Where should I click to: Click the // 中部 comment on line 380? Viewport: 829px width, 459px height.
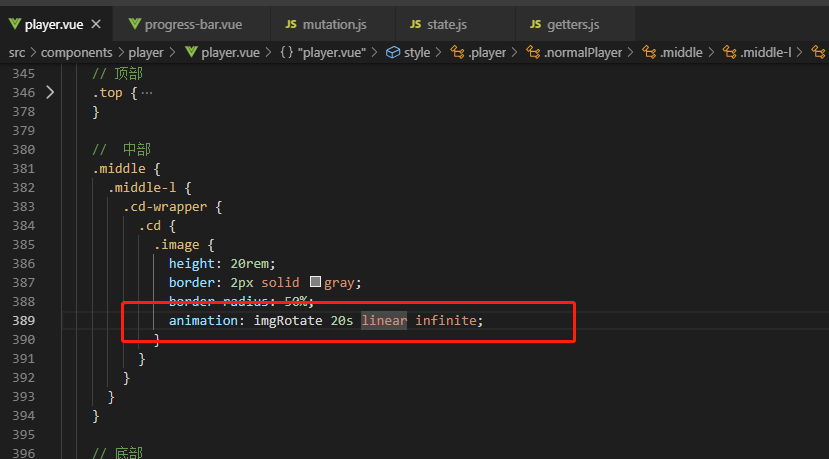pos(122,150)
